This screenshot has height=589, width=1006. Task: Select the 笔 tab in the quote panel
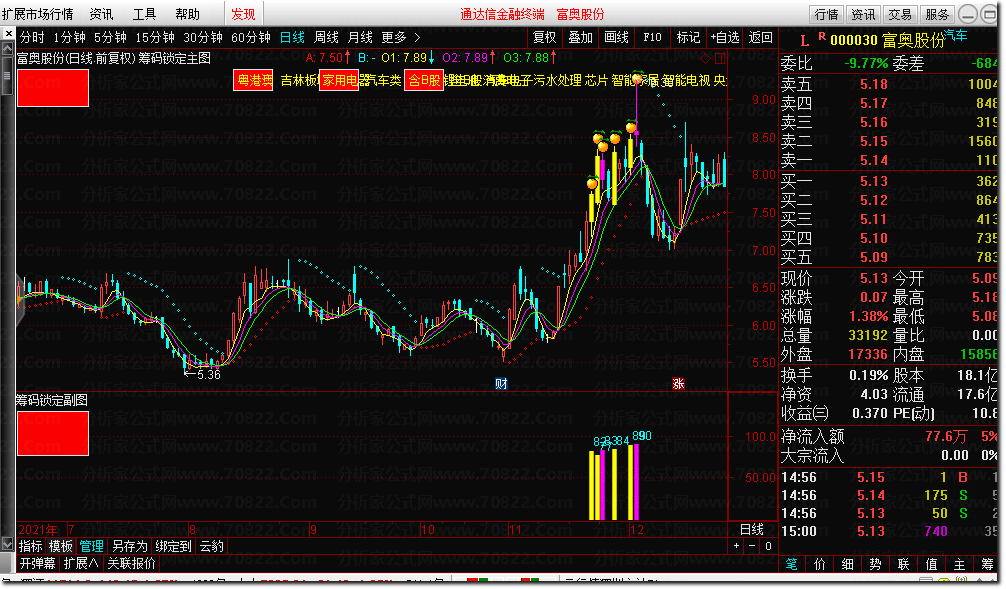click(x=792, y=564)
